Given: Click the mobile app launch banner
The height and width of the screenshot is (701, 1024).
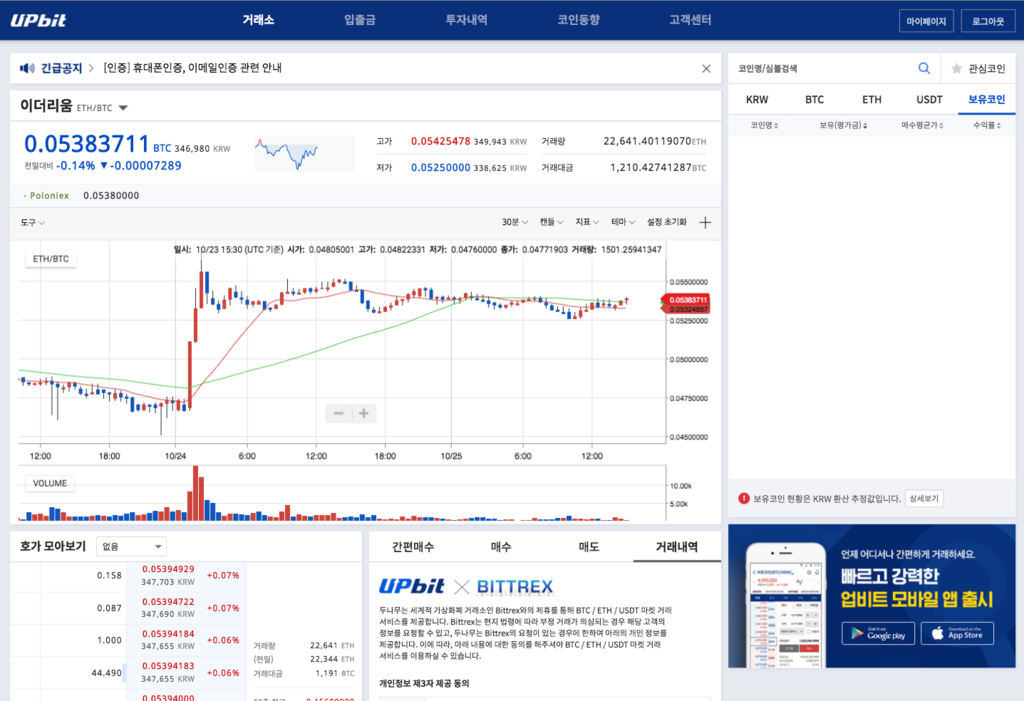Looking at the screenshot, I should point(872,596).
